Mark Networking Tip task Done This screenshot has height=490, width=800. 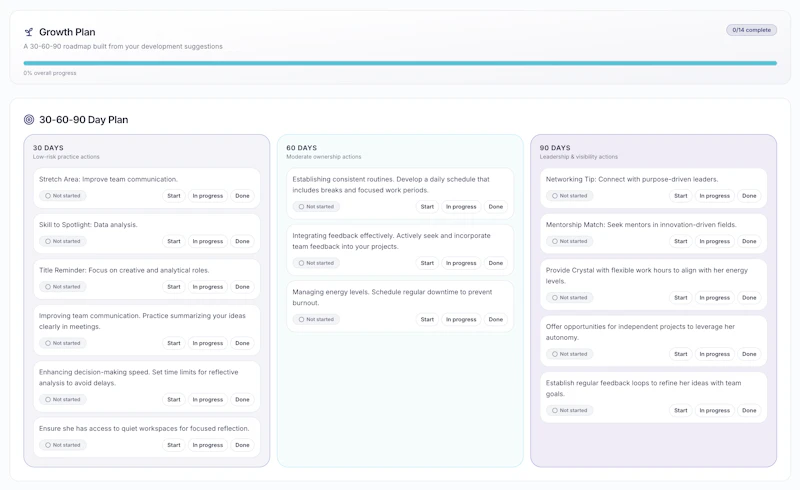coord(749,196)
